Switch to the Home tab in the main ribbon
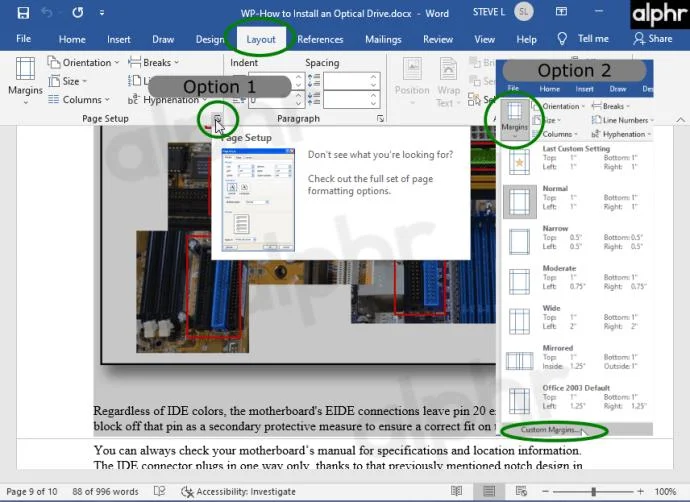690x502 pixels. [x=72, y=39]
